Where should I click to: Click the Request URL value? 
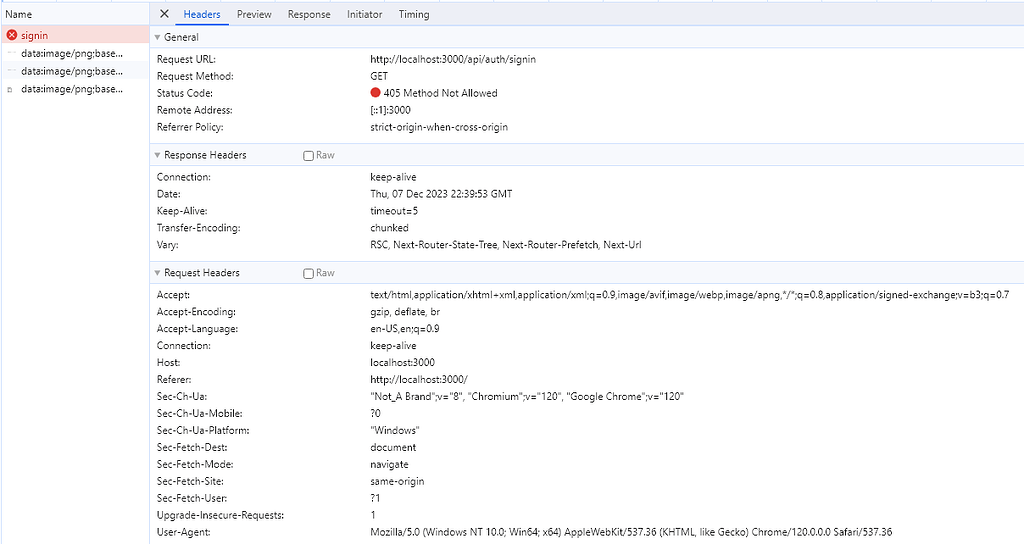[x=453, y=59]
